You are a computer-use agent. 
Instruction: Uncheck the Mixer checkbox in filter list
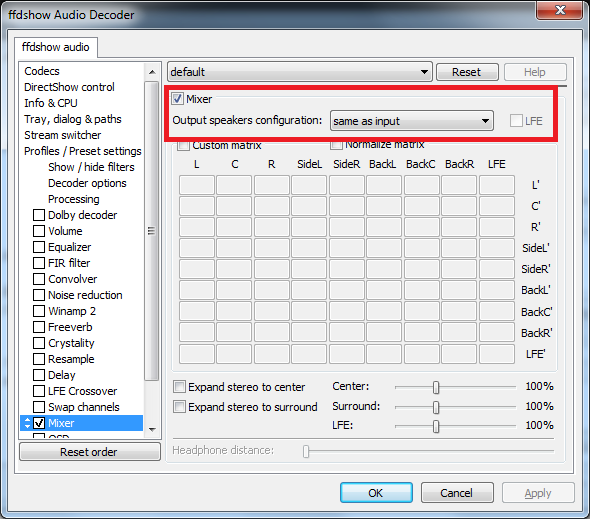[x=39, y=423]
